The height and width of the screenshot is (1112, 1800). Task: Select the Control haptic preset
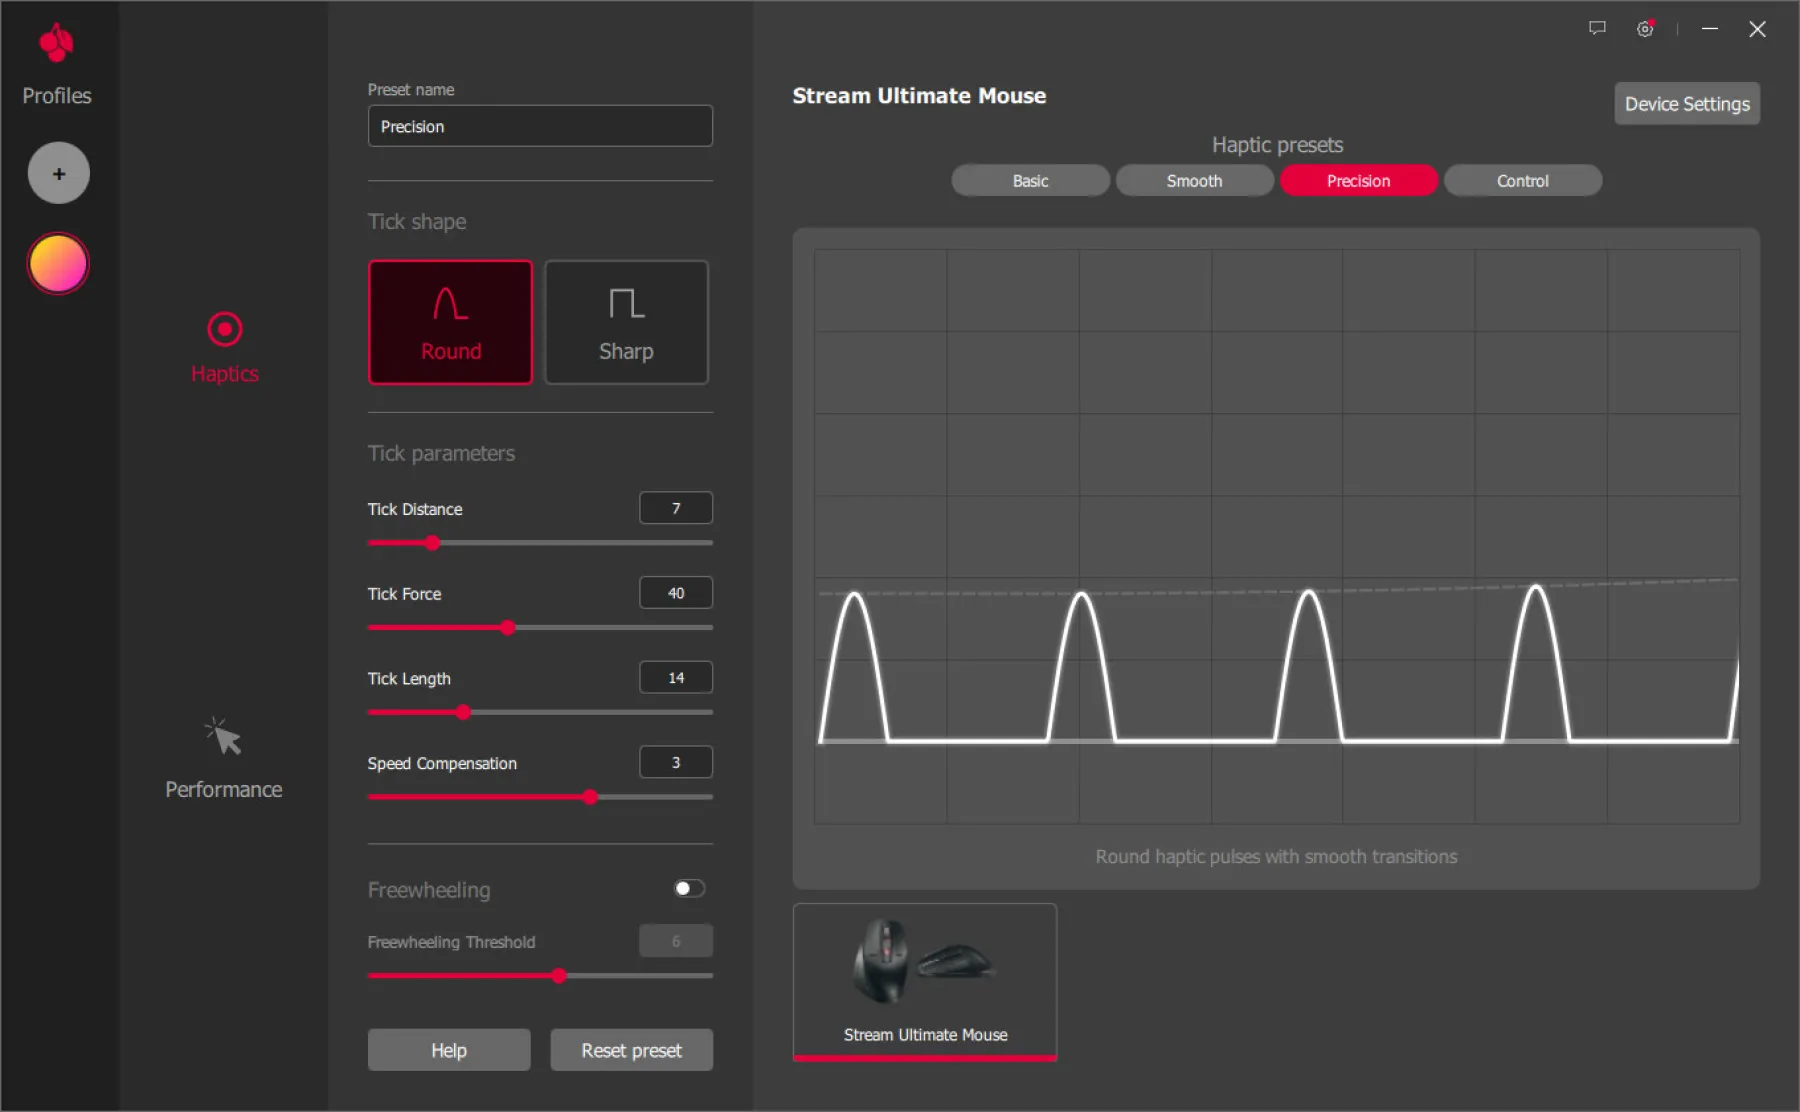coord(1522,181)
